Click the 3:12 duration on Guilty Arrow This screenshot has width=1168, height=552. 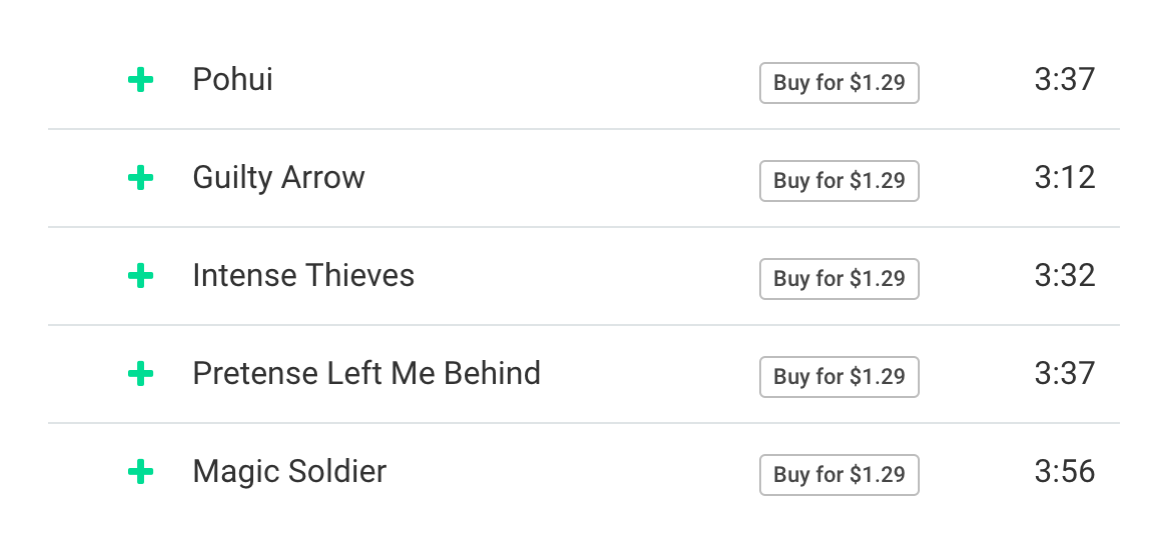1064,178
